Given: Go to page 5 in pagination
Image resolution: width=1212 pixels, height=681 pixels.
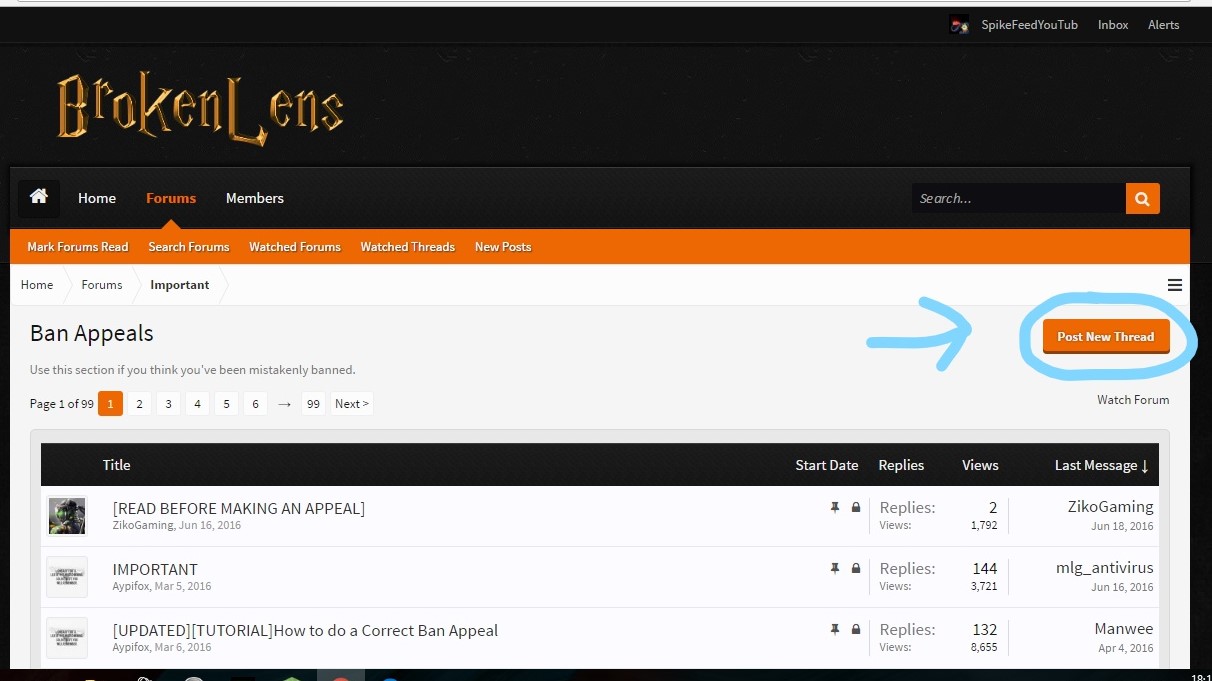Looking at the screenshot, I should pos(226,404).
